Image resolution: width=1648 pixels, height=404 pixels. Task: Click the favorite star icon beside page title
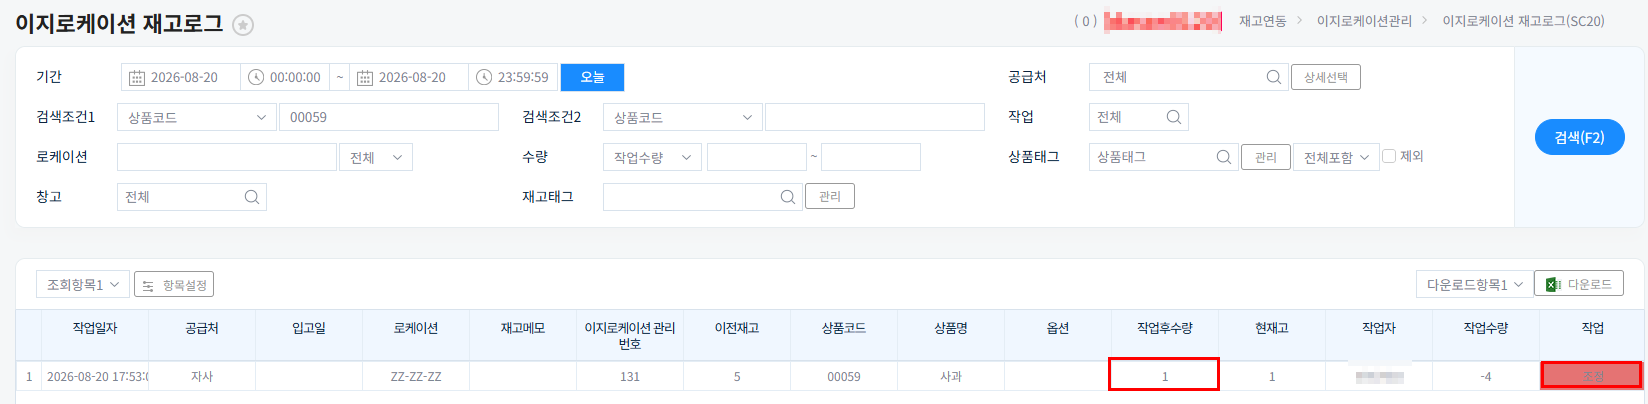[x=243, y=25]
